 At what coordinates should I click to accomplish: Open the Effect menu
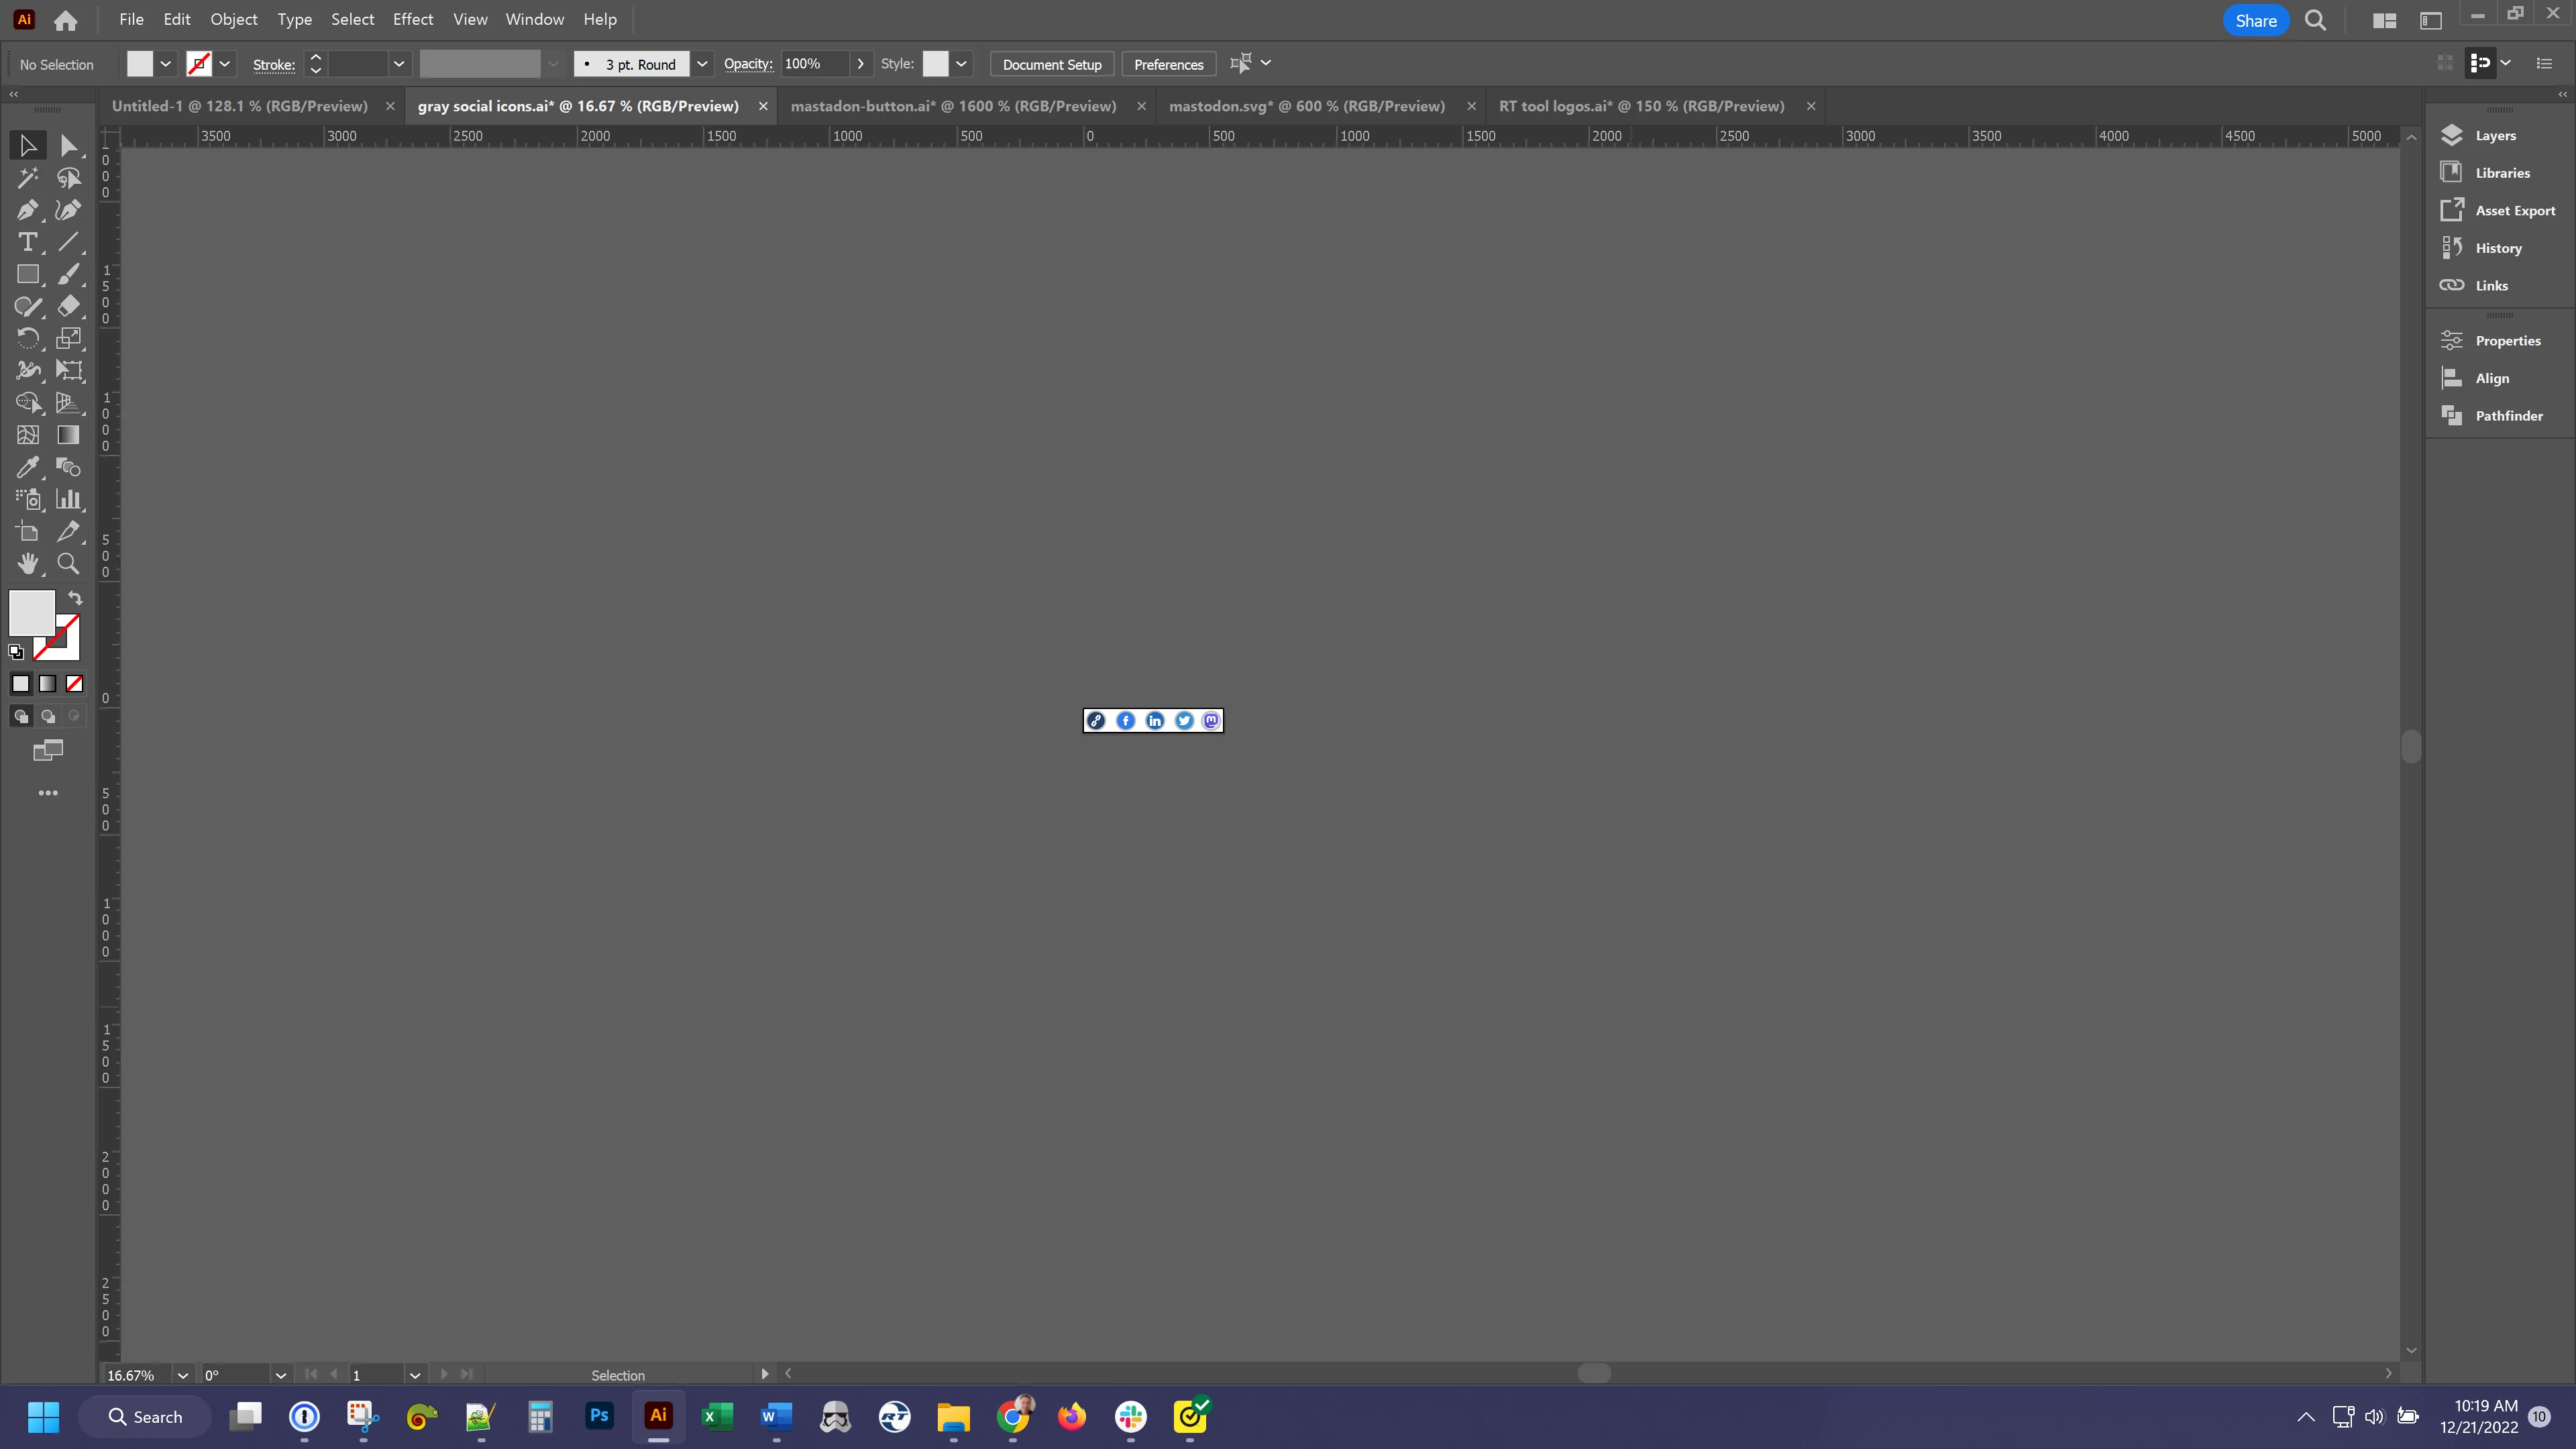coord(412,19)
